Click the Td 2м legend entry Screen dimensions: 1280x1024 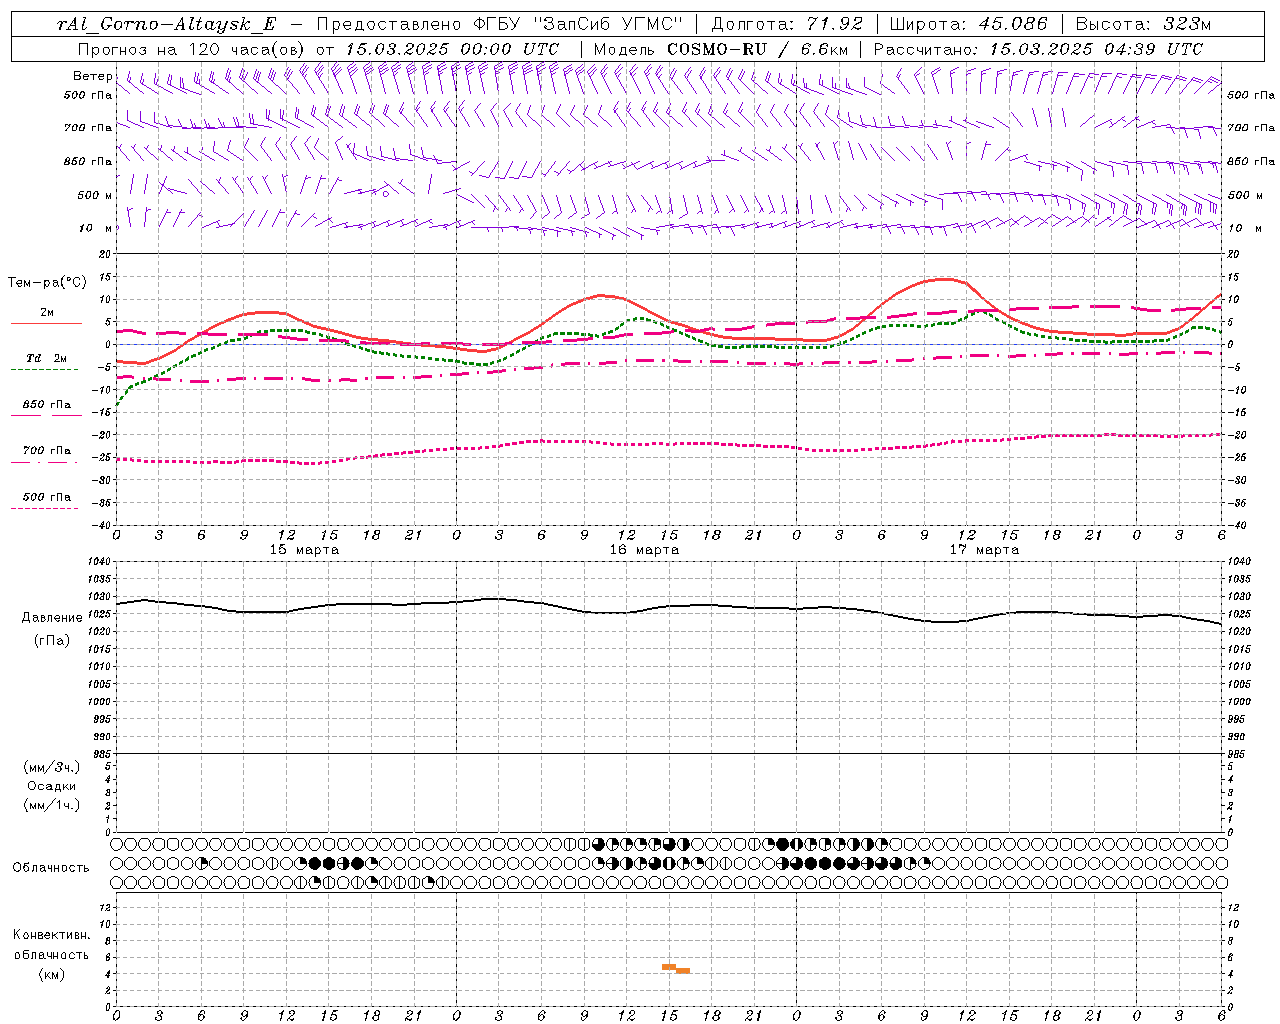coord(45,358)
